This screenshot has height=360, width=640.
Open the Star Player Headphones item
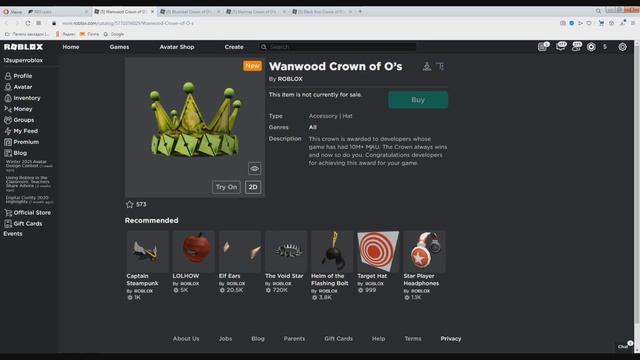[x=424, y=265]
